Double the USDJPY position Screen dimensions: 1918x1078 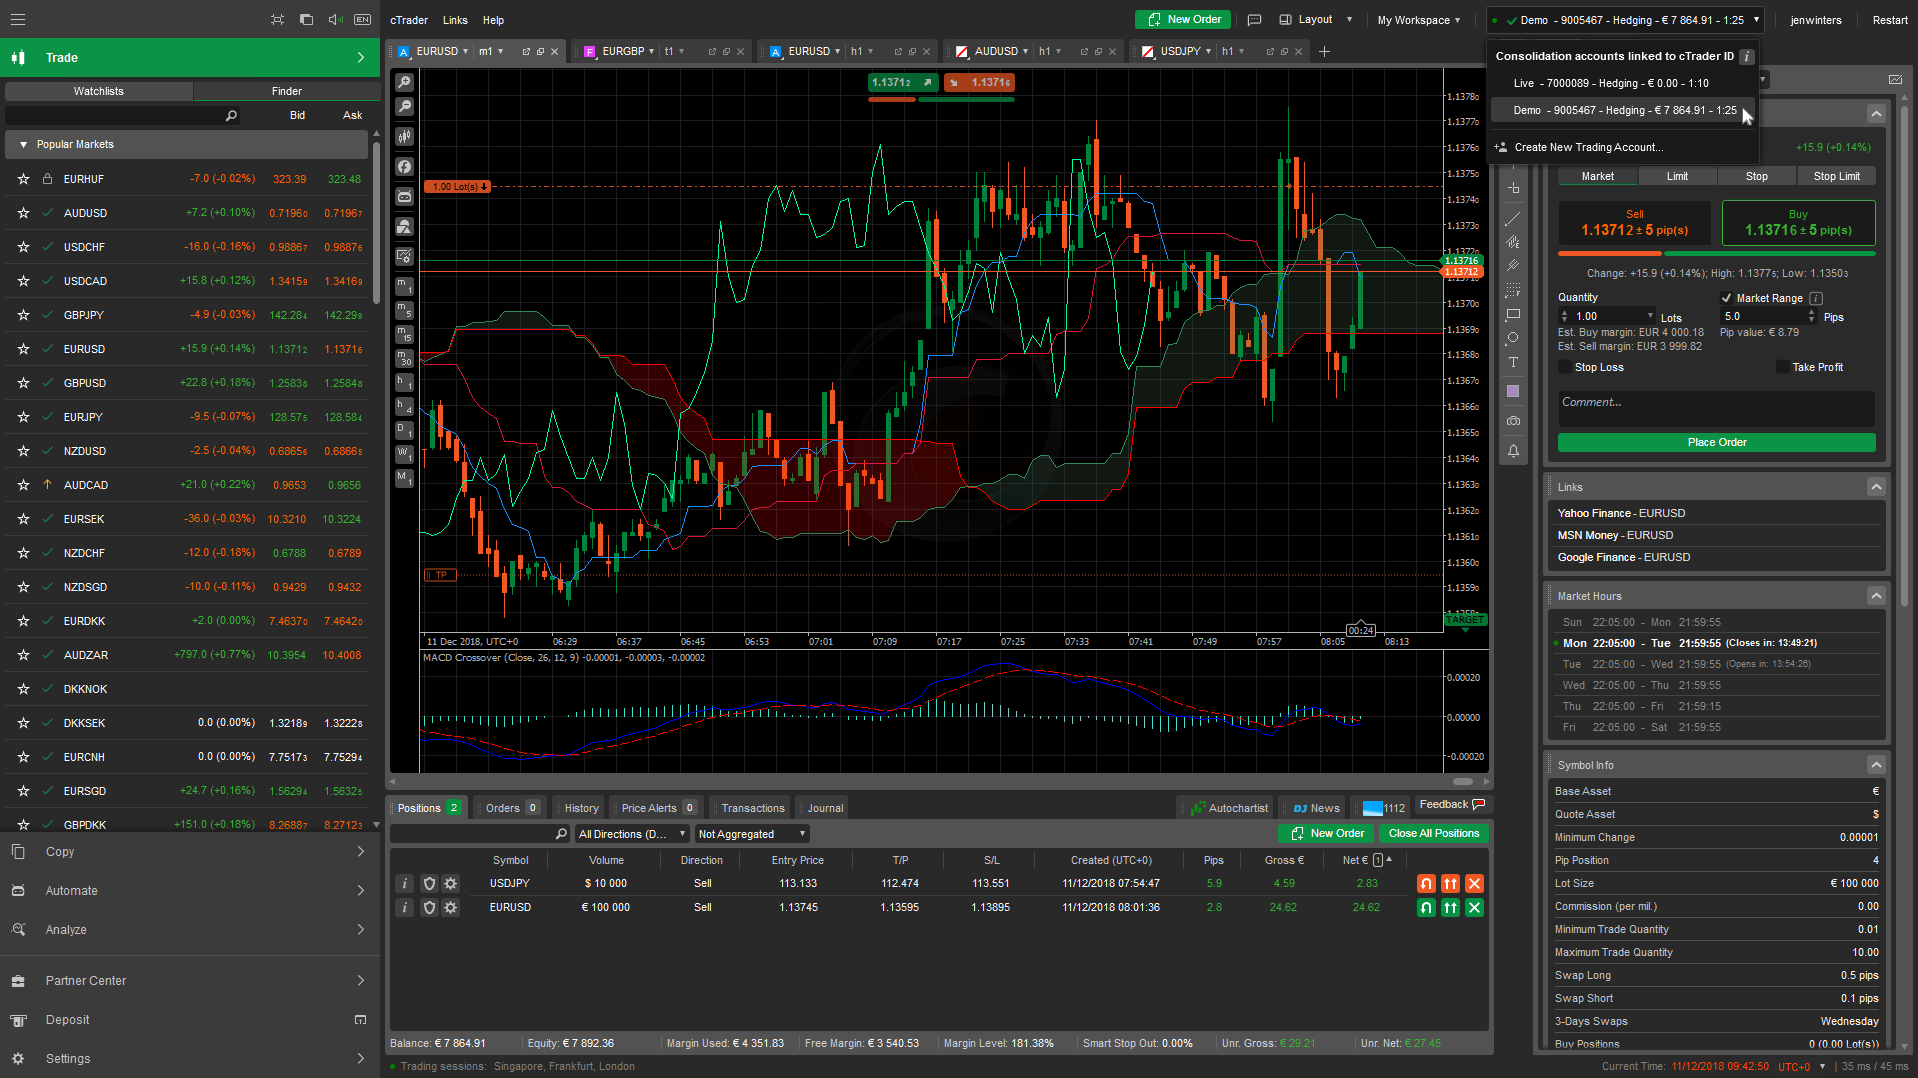pyautogui.click(x=1450, y=883)
